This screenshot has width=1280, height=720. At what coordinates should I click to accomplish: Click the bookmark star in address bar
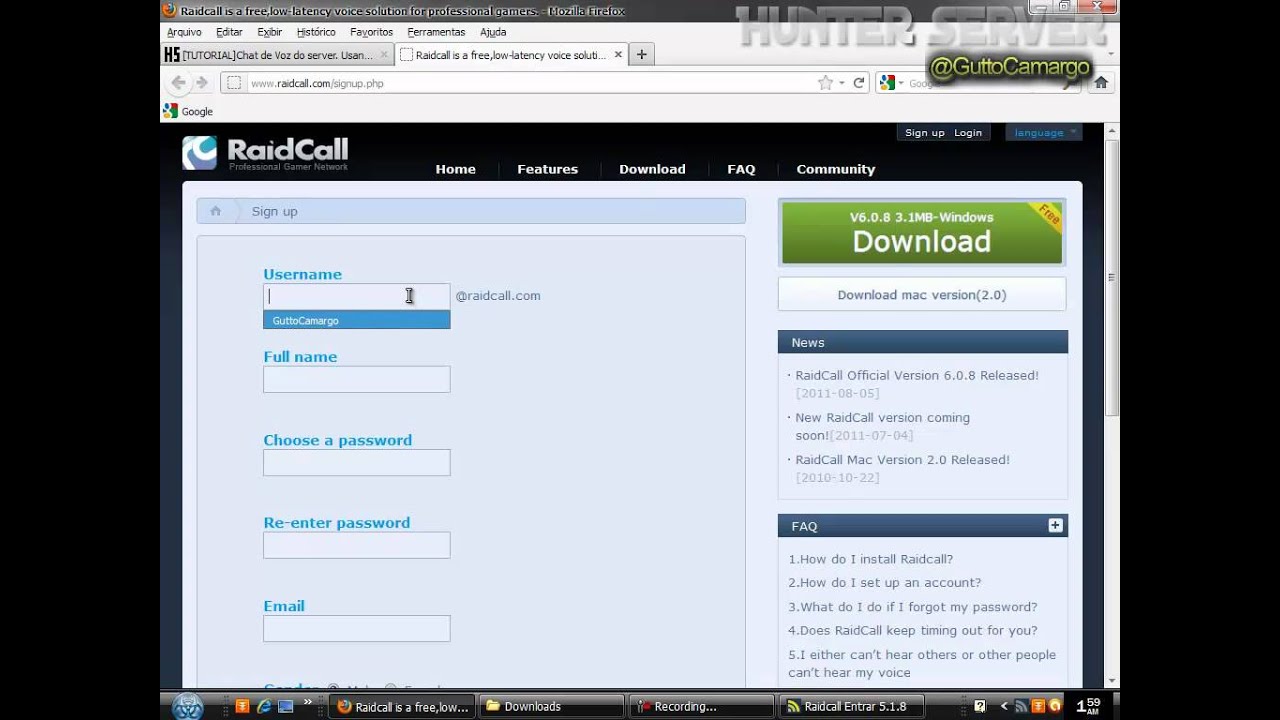(825, 83)
